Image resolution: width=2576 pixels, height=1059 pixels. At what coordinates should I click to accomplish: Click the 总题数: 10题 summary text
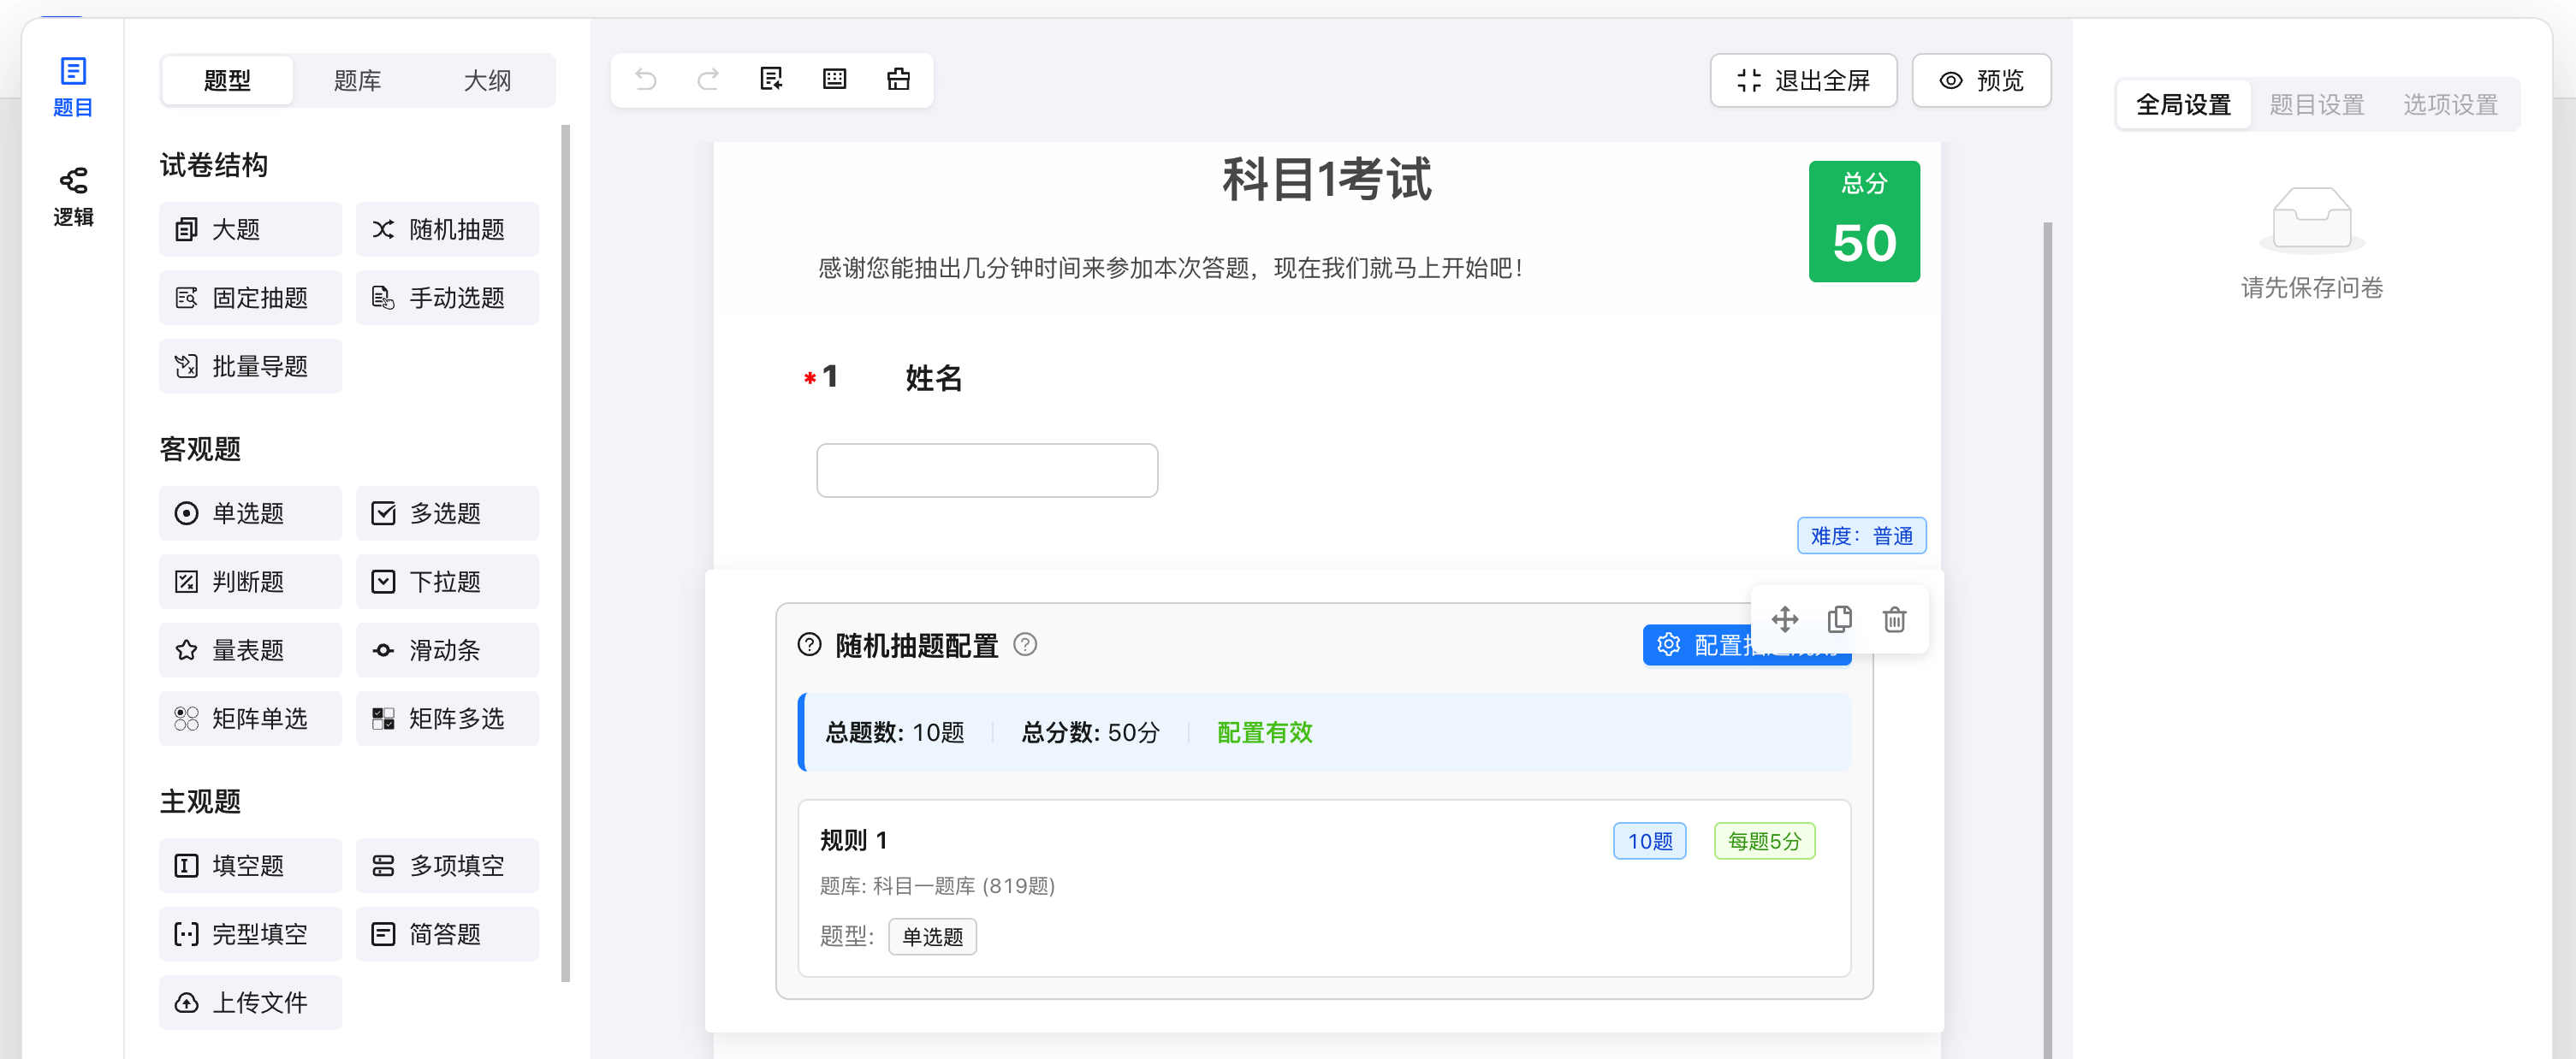894,732
